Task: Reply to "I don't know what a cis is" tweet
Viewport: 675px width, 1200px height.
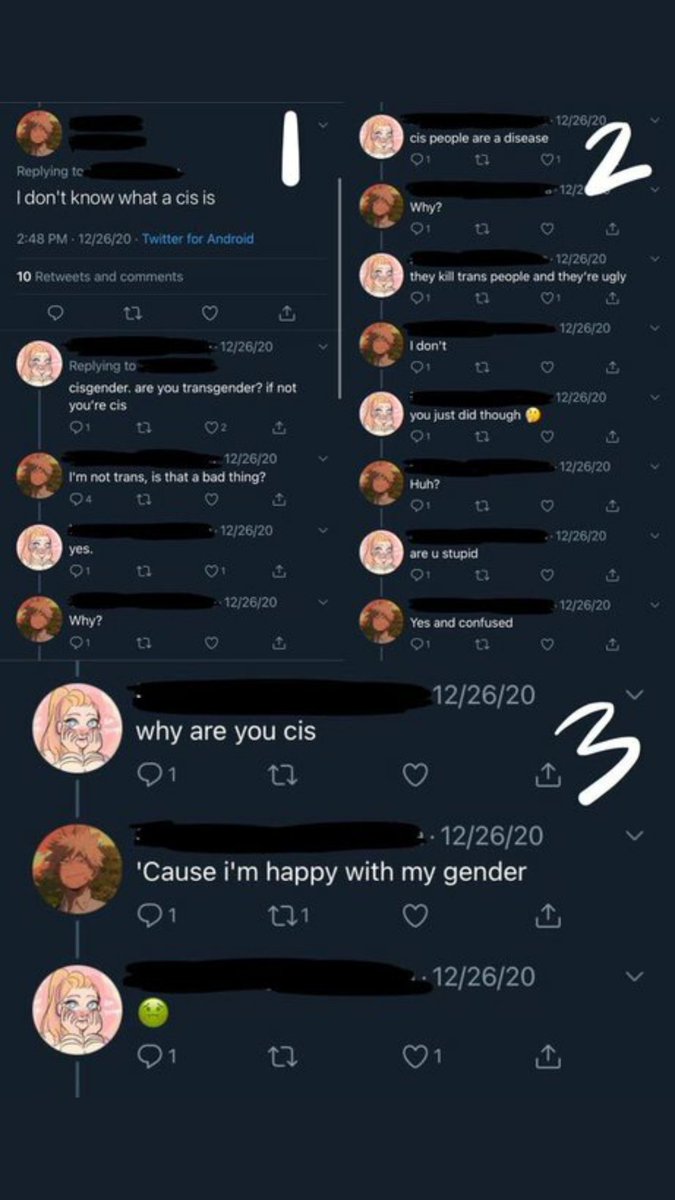Action: [56, 313]
